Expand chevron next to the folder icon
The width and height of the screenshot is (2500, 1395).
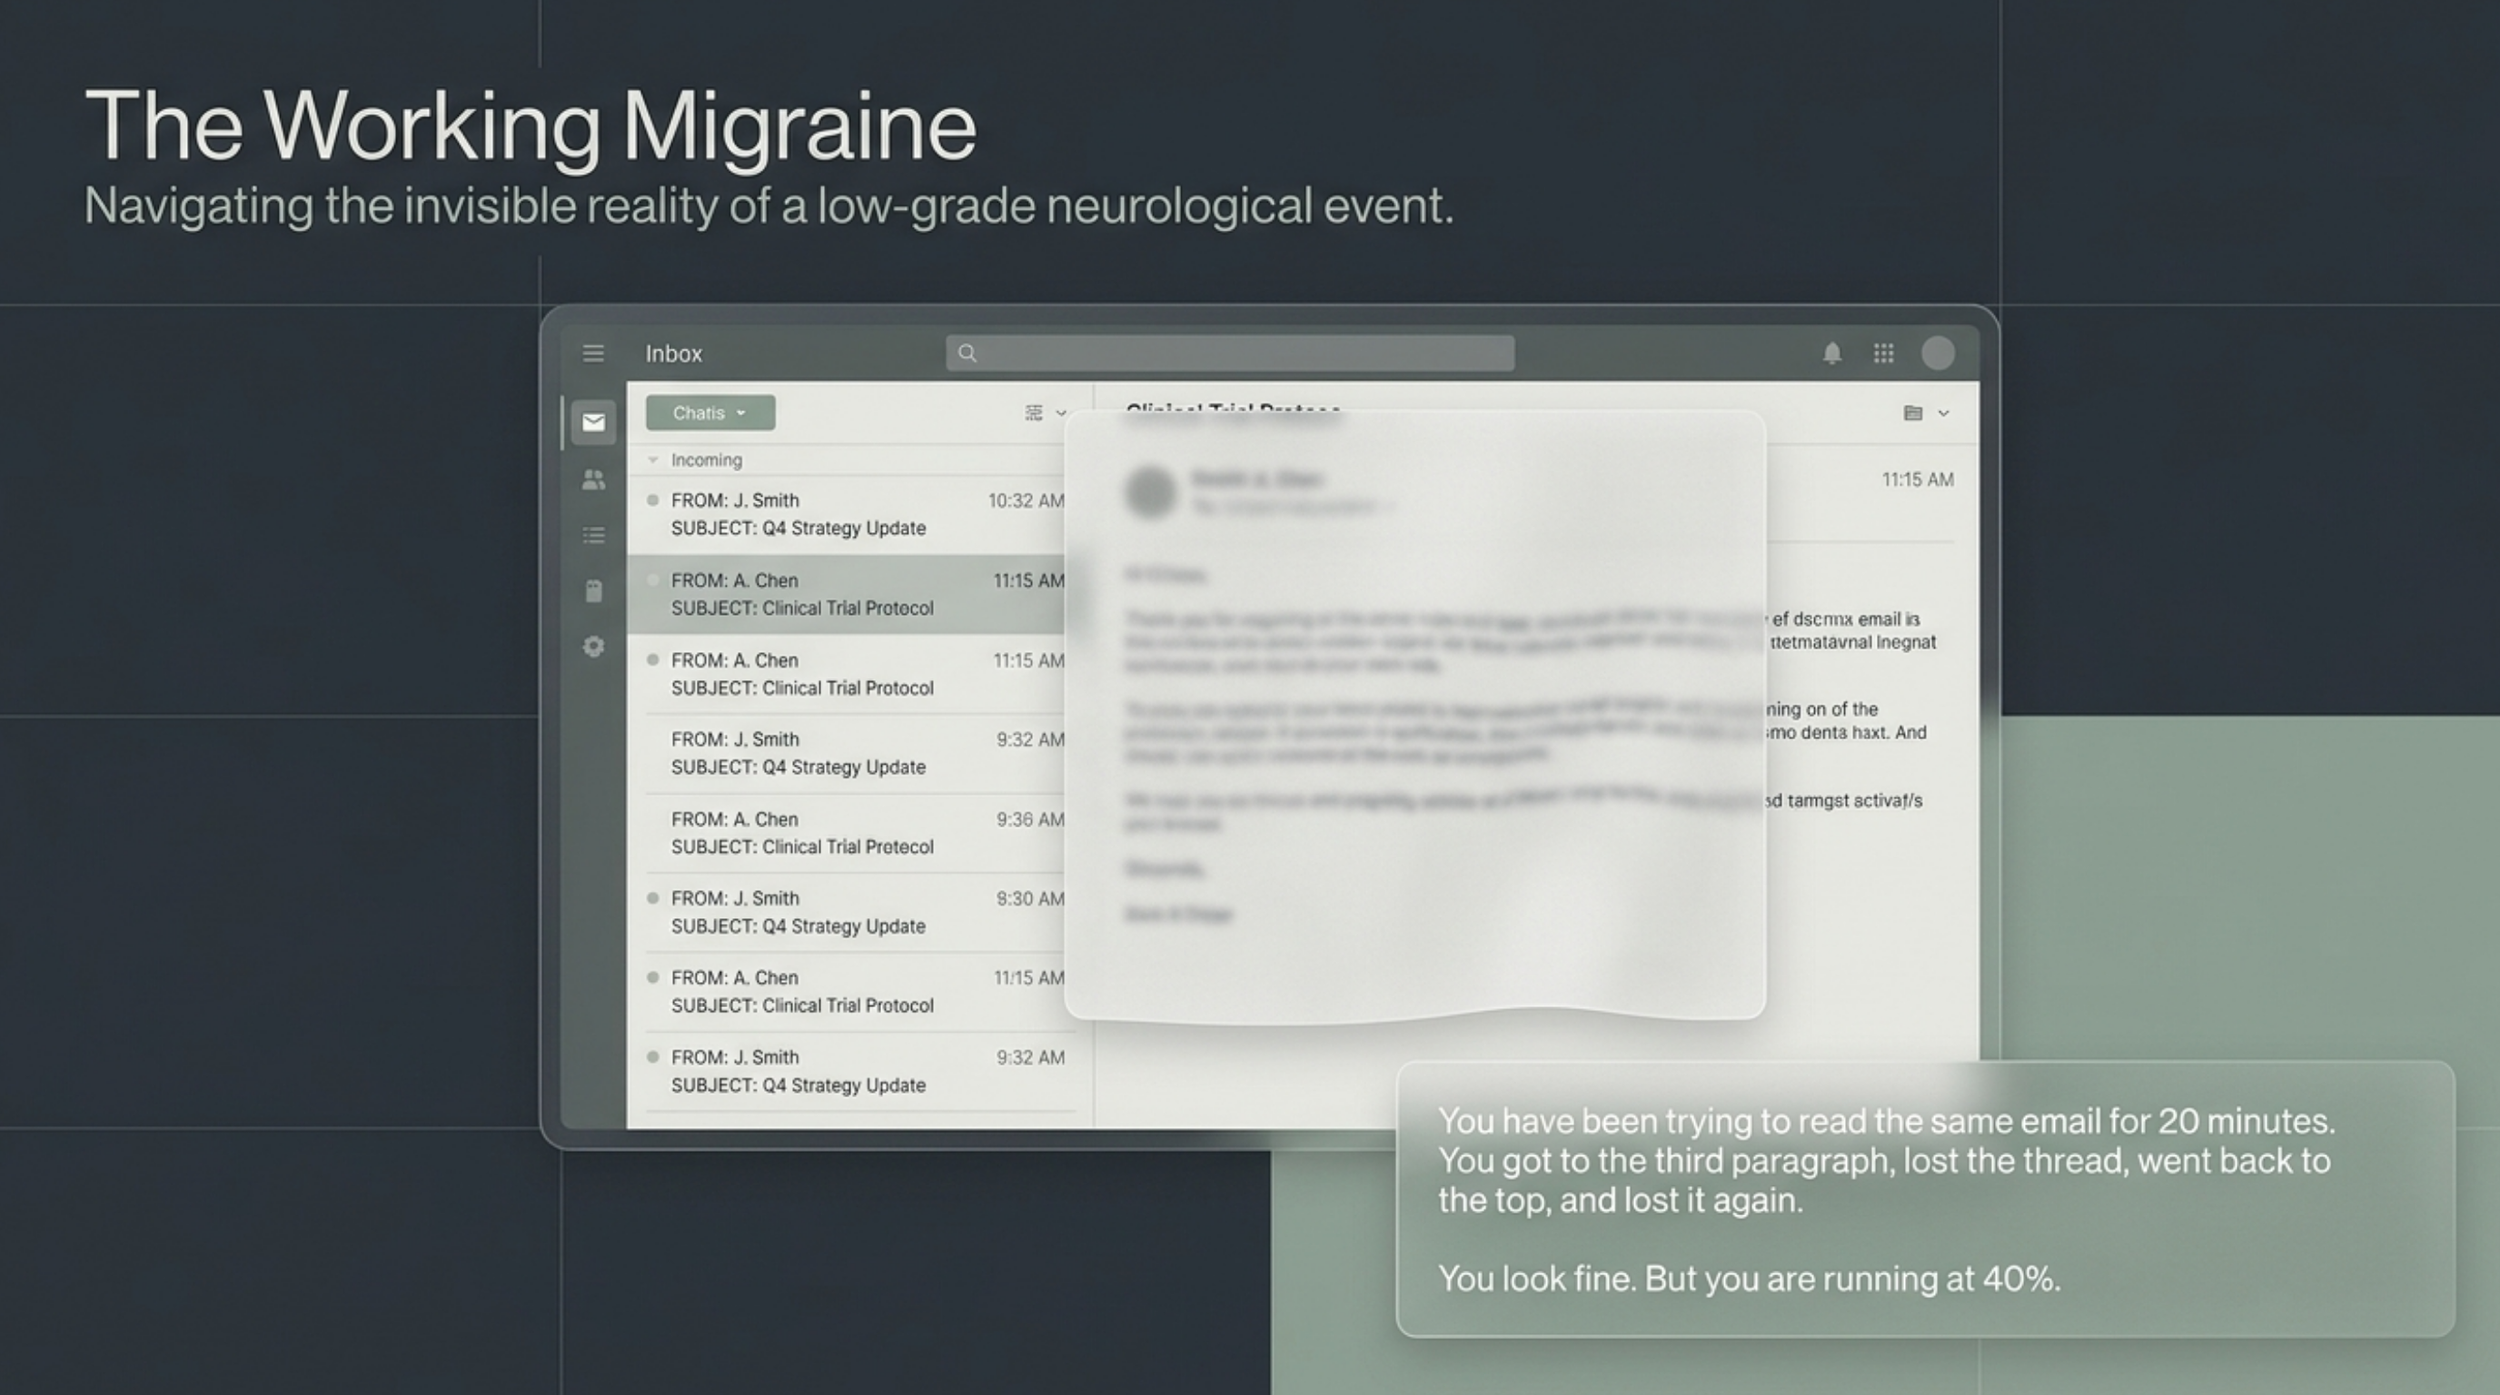coord(1943,413)
